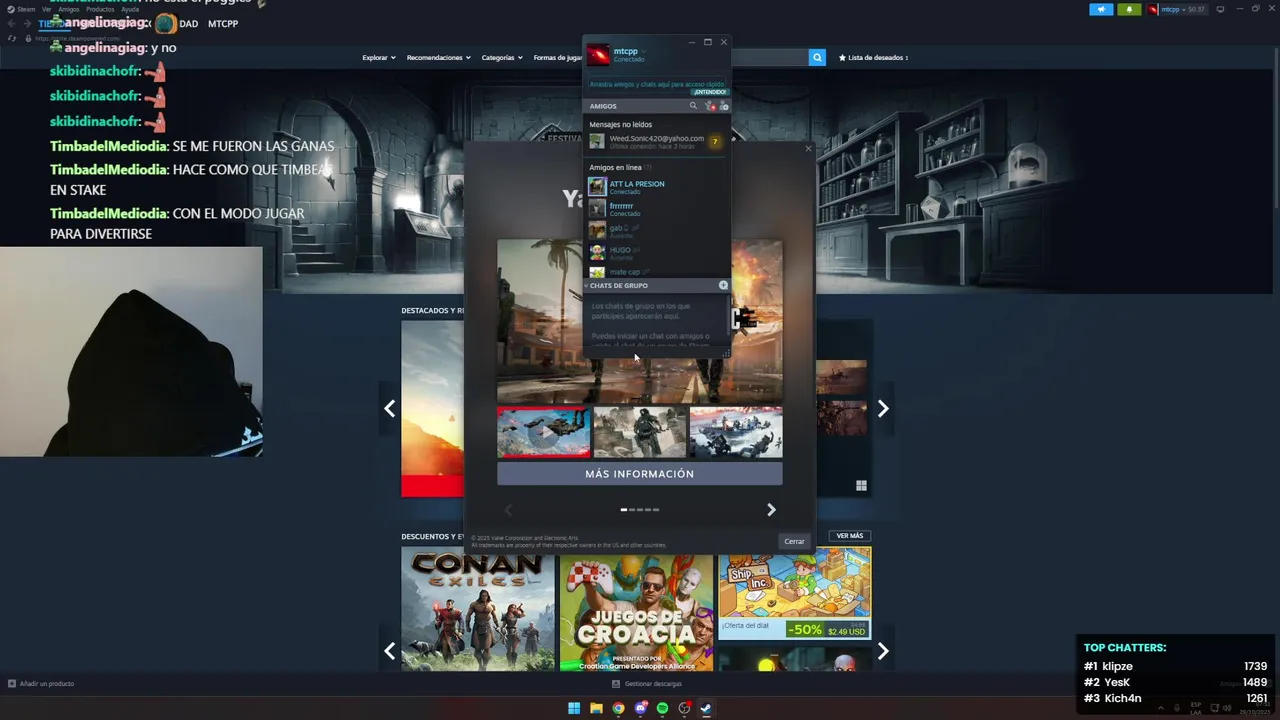Dismiss the tip with ¡ENTENDIDO! button
The height and width of the screenshot is (720, 1280).
click(x=710, y=92)
